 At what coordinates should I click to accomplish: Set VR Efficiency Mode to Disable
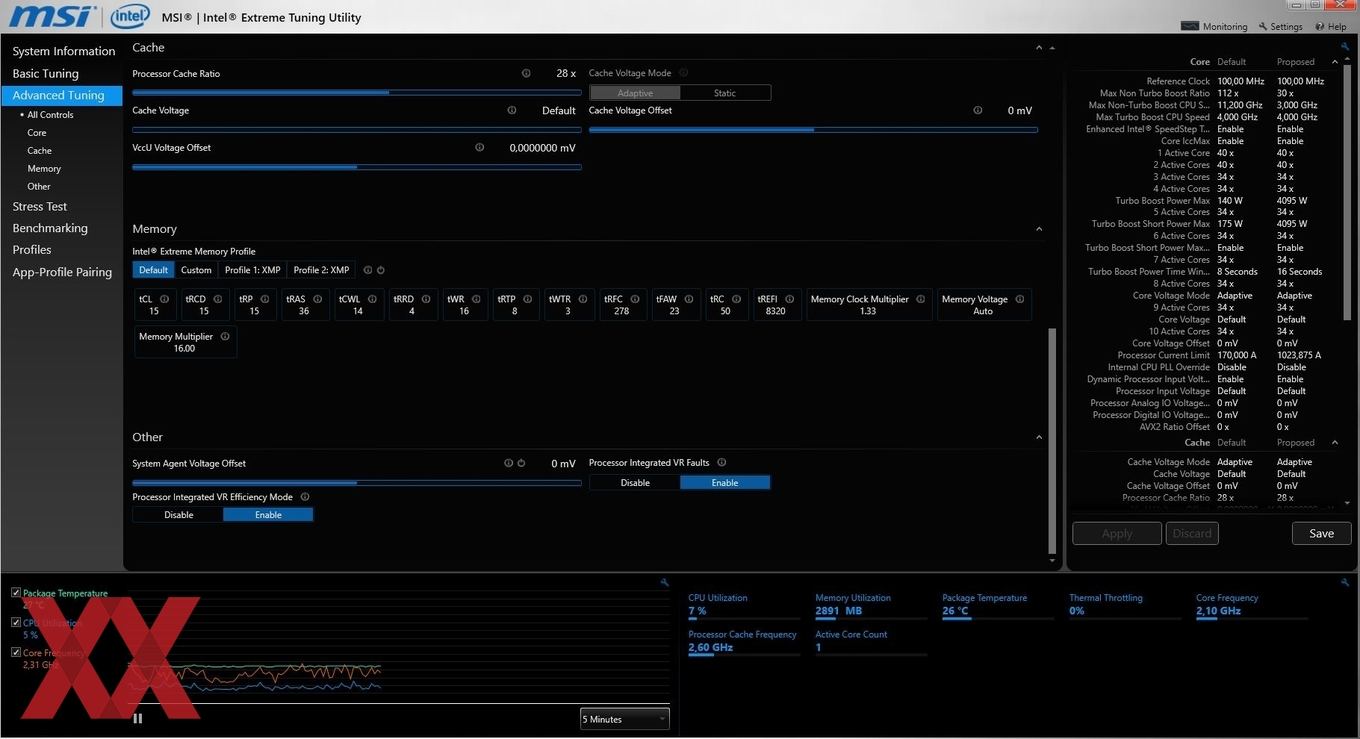[178, 515]
